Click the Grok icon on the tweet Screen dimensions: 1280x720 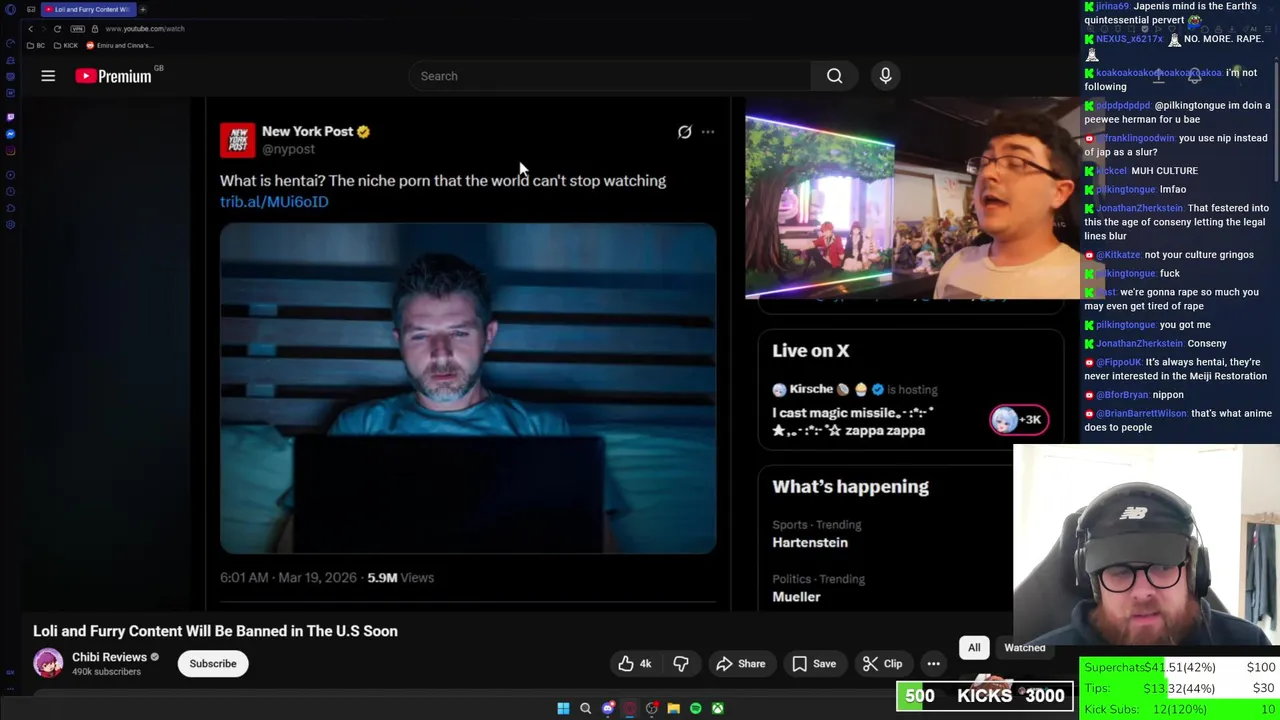[x=684, y=132]
